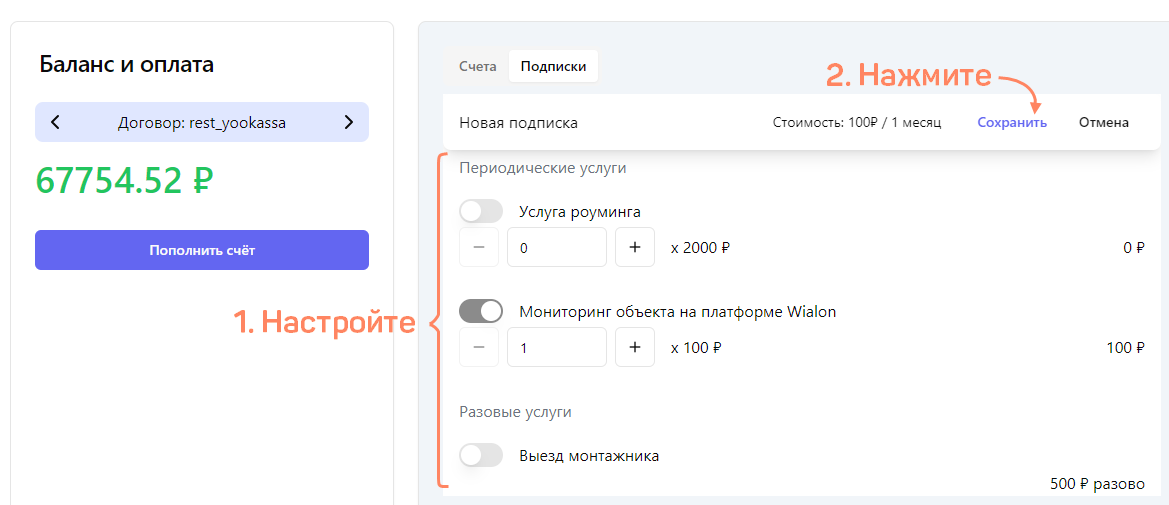Screen dimensions: 1169x505
Task: Click the Баланс и оплата heading
Action: tap(126, 64)
